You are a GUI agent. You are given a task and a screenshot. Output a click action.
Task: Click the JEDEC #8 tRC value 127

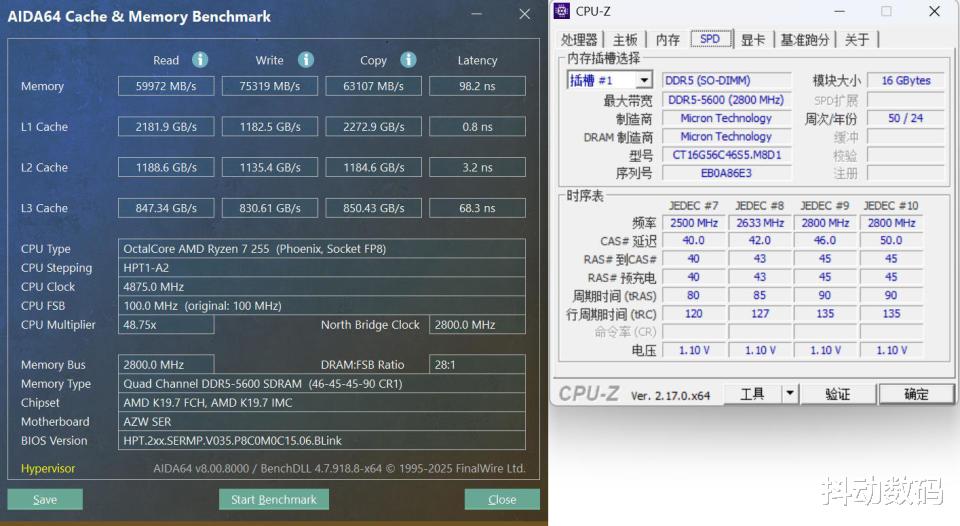(x=760, y=314)
